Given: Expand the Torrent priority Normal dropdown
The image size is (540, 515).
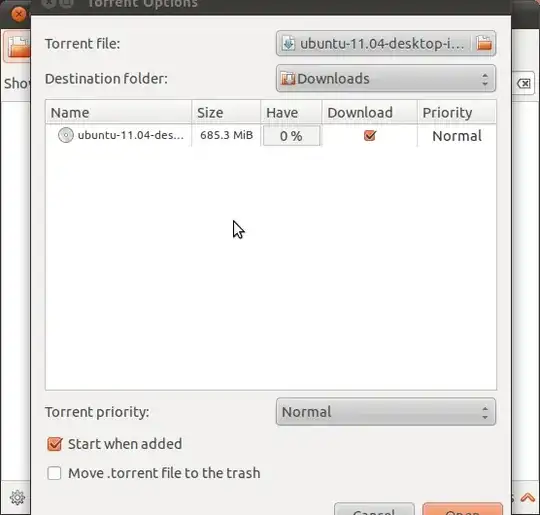Looking at the screenshot, I should click(386, 412).
